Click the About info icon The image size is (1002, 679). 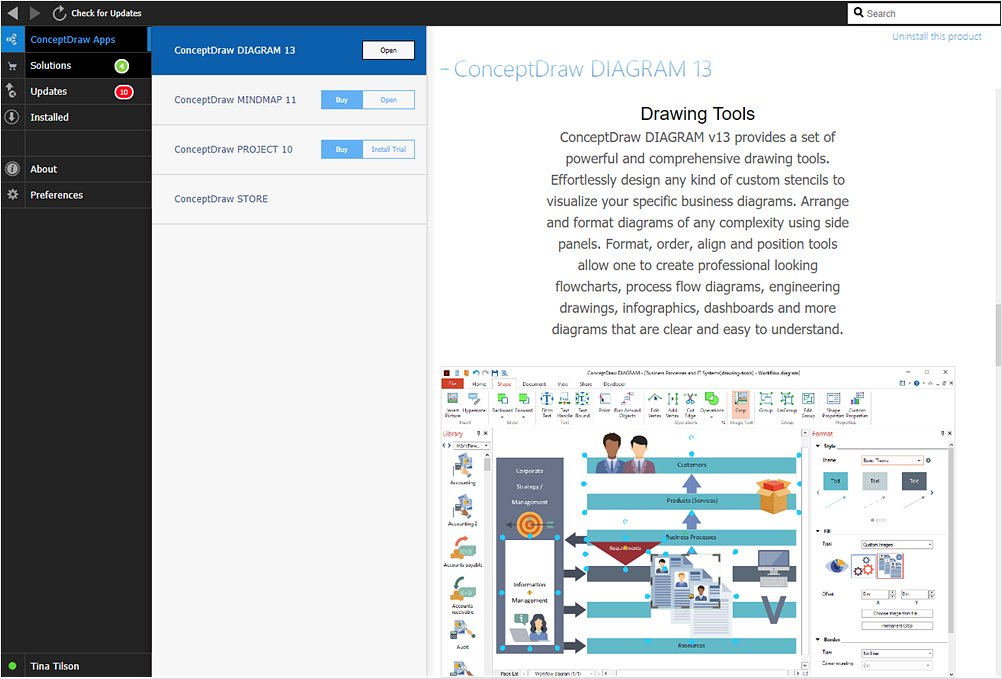12,169
